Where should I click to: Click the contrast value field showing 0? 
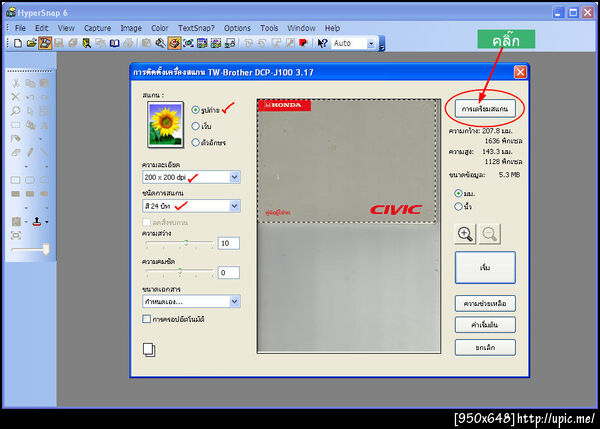click(228, 272)
